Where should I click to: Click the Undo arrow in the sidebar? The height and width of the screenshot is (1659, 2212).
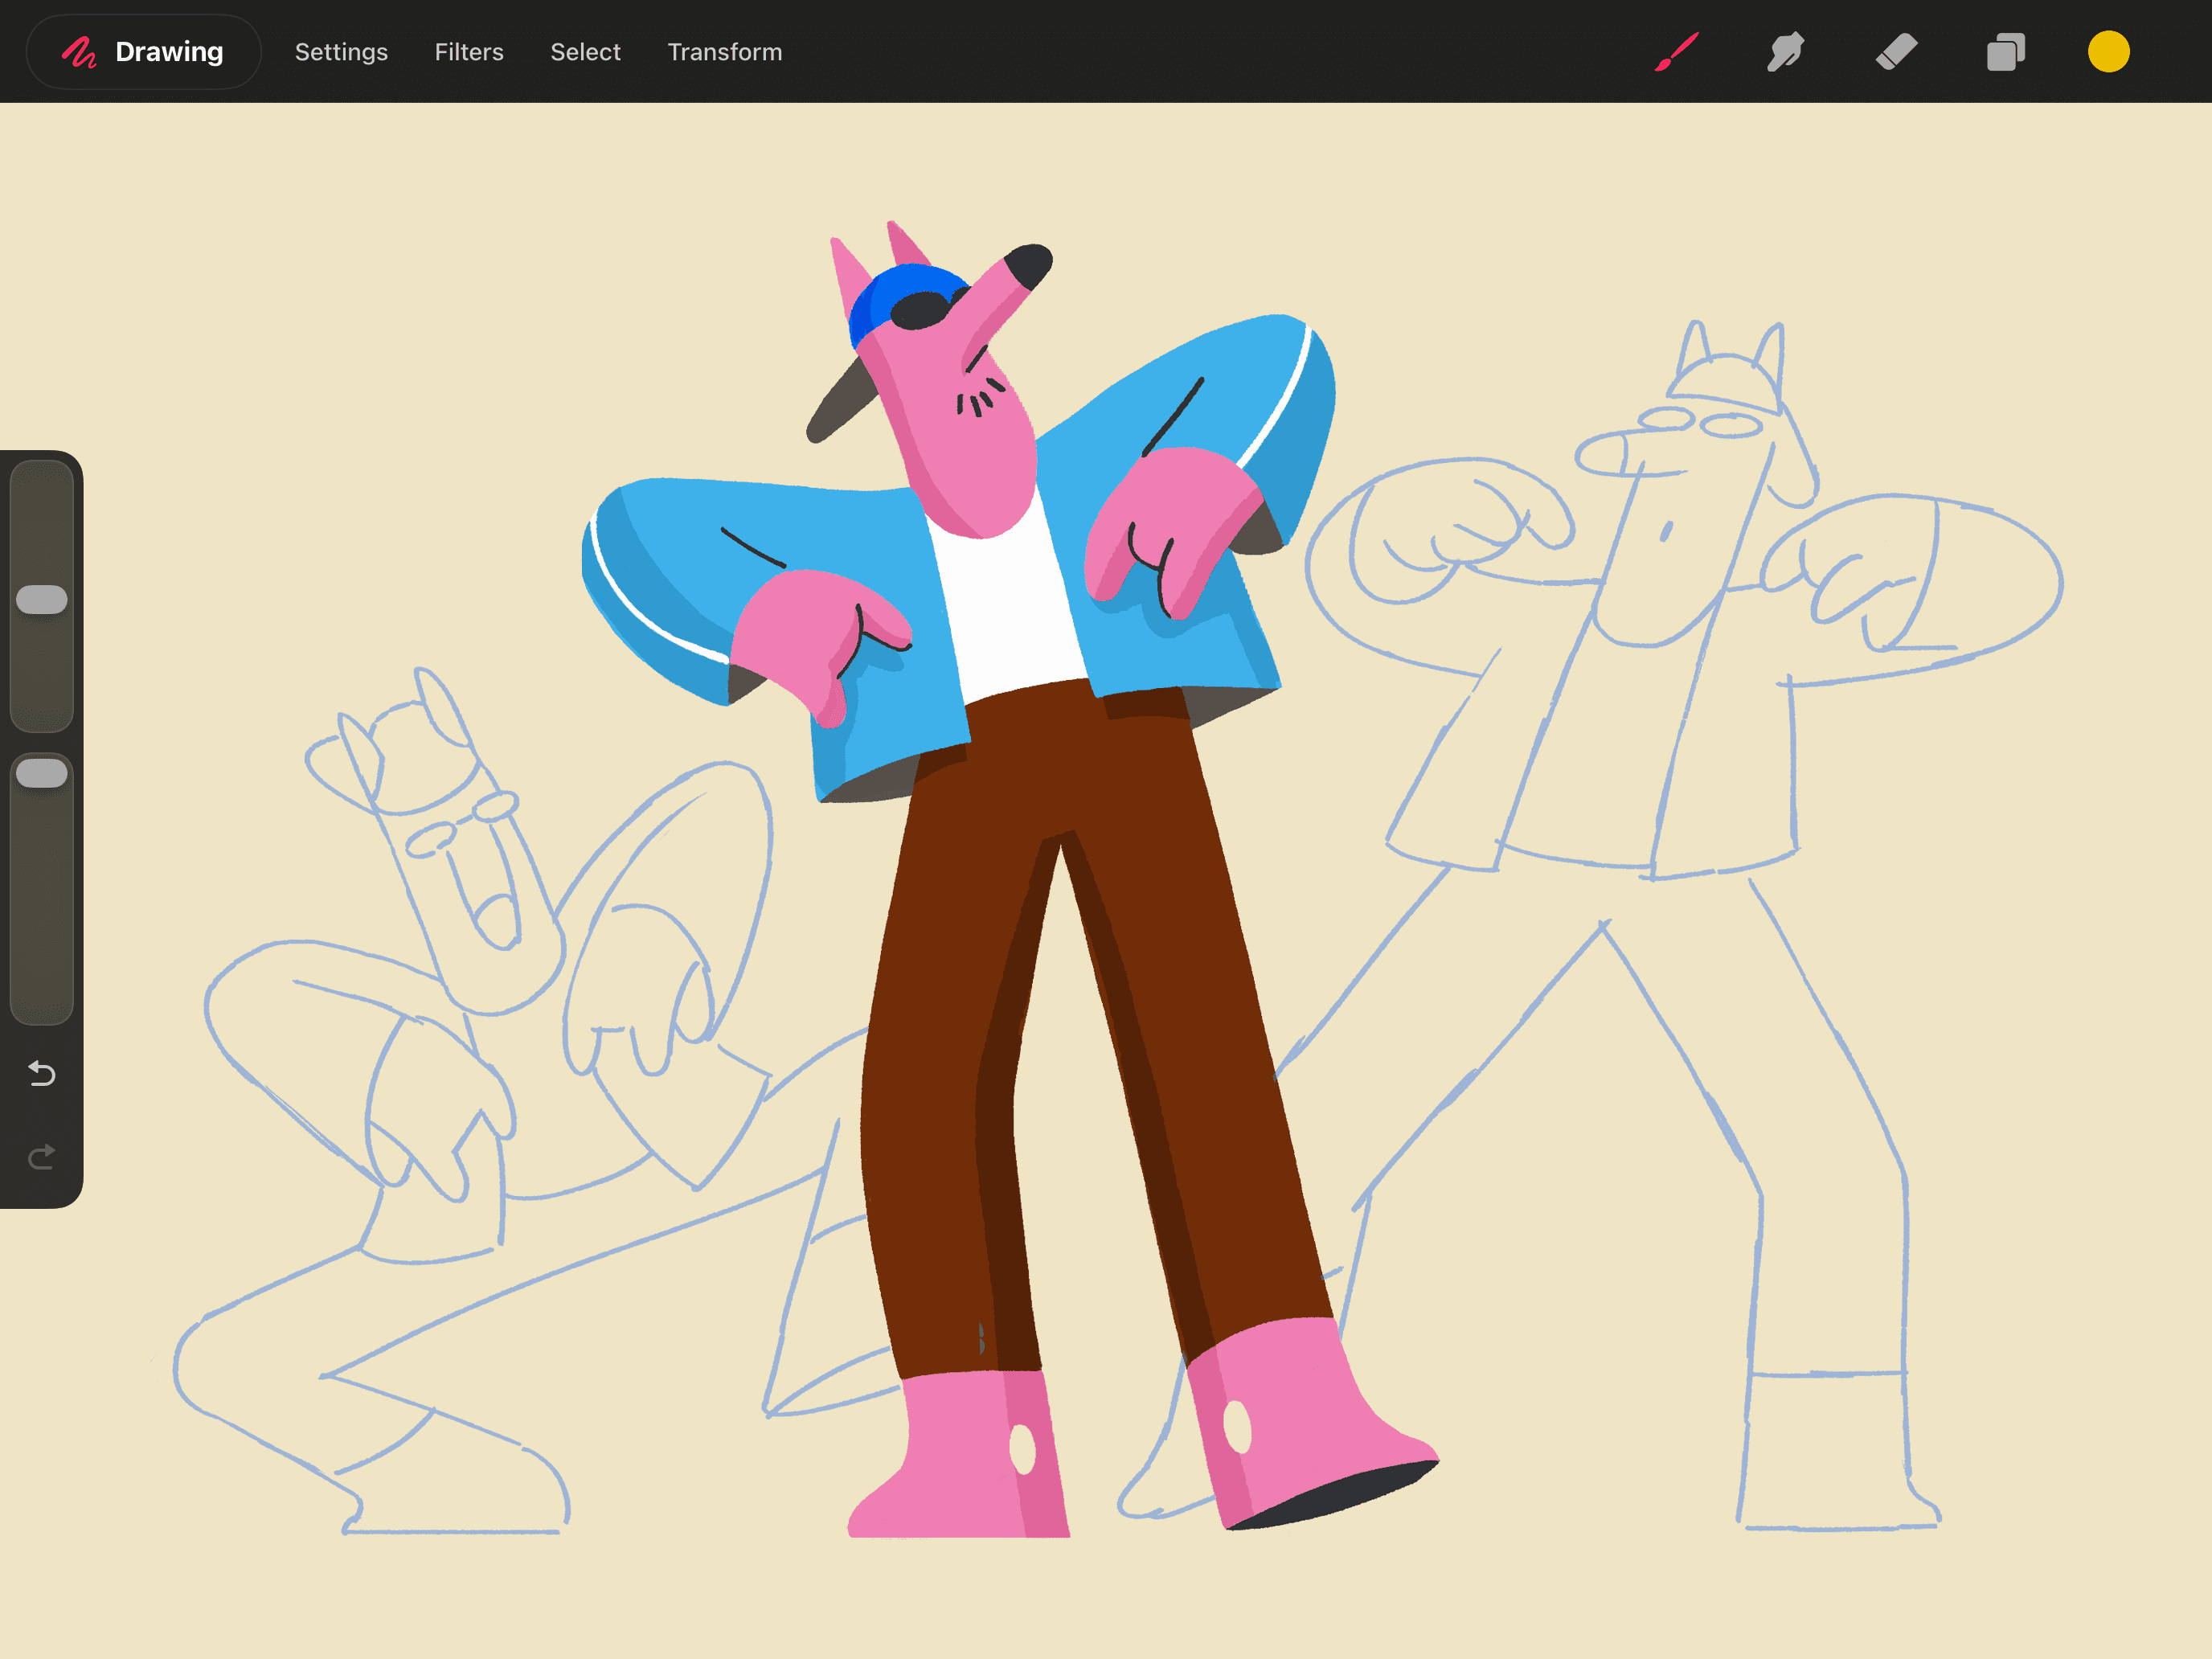(x=42, y=1074)
